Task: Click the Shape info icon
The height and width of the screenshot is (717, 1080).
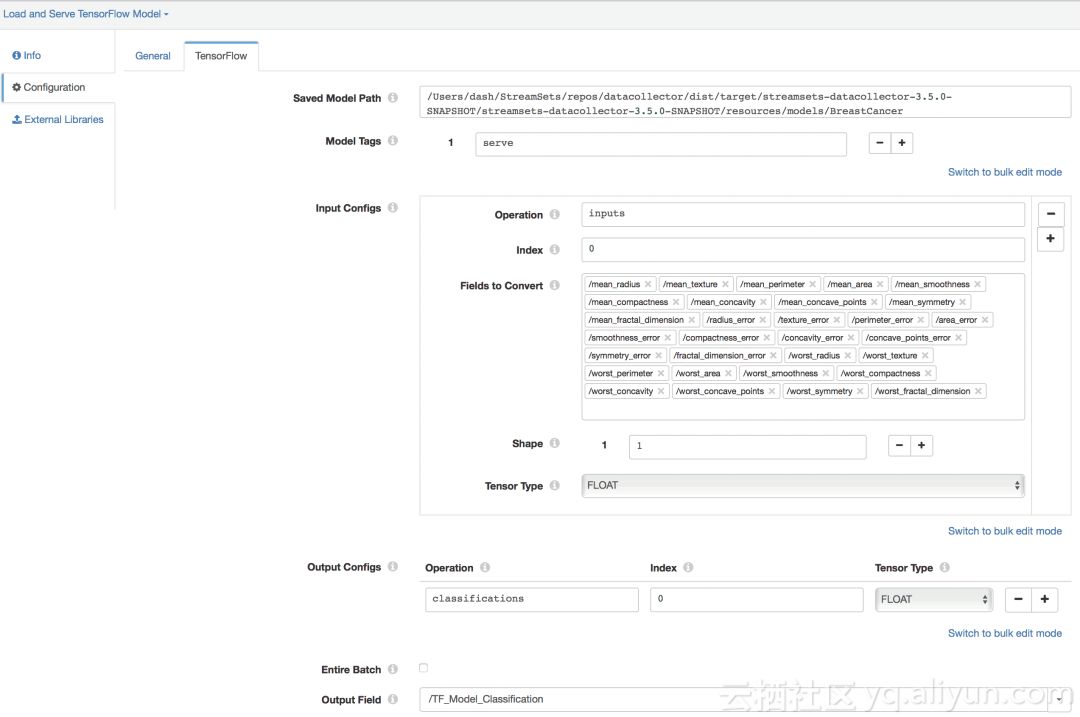Action: 554,443
